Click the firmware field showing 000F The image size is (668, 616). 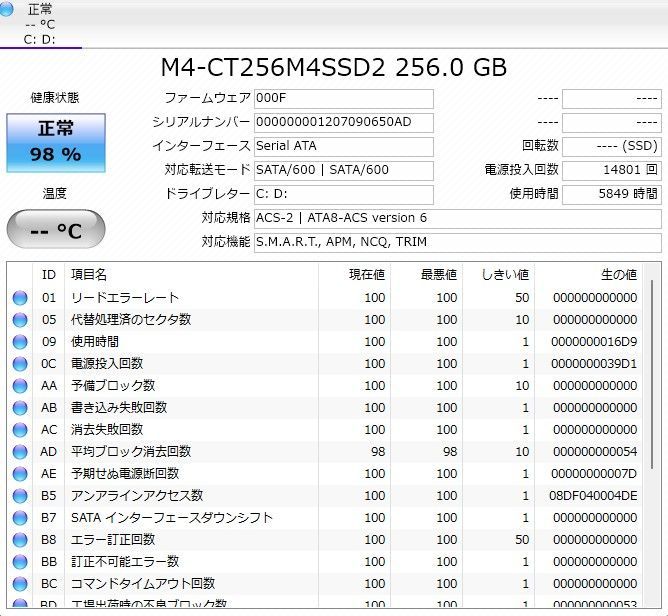point(343,98)
